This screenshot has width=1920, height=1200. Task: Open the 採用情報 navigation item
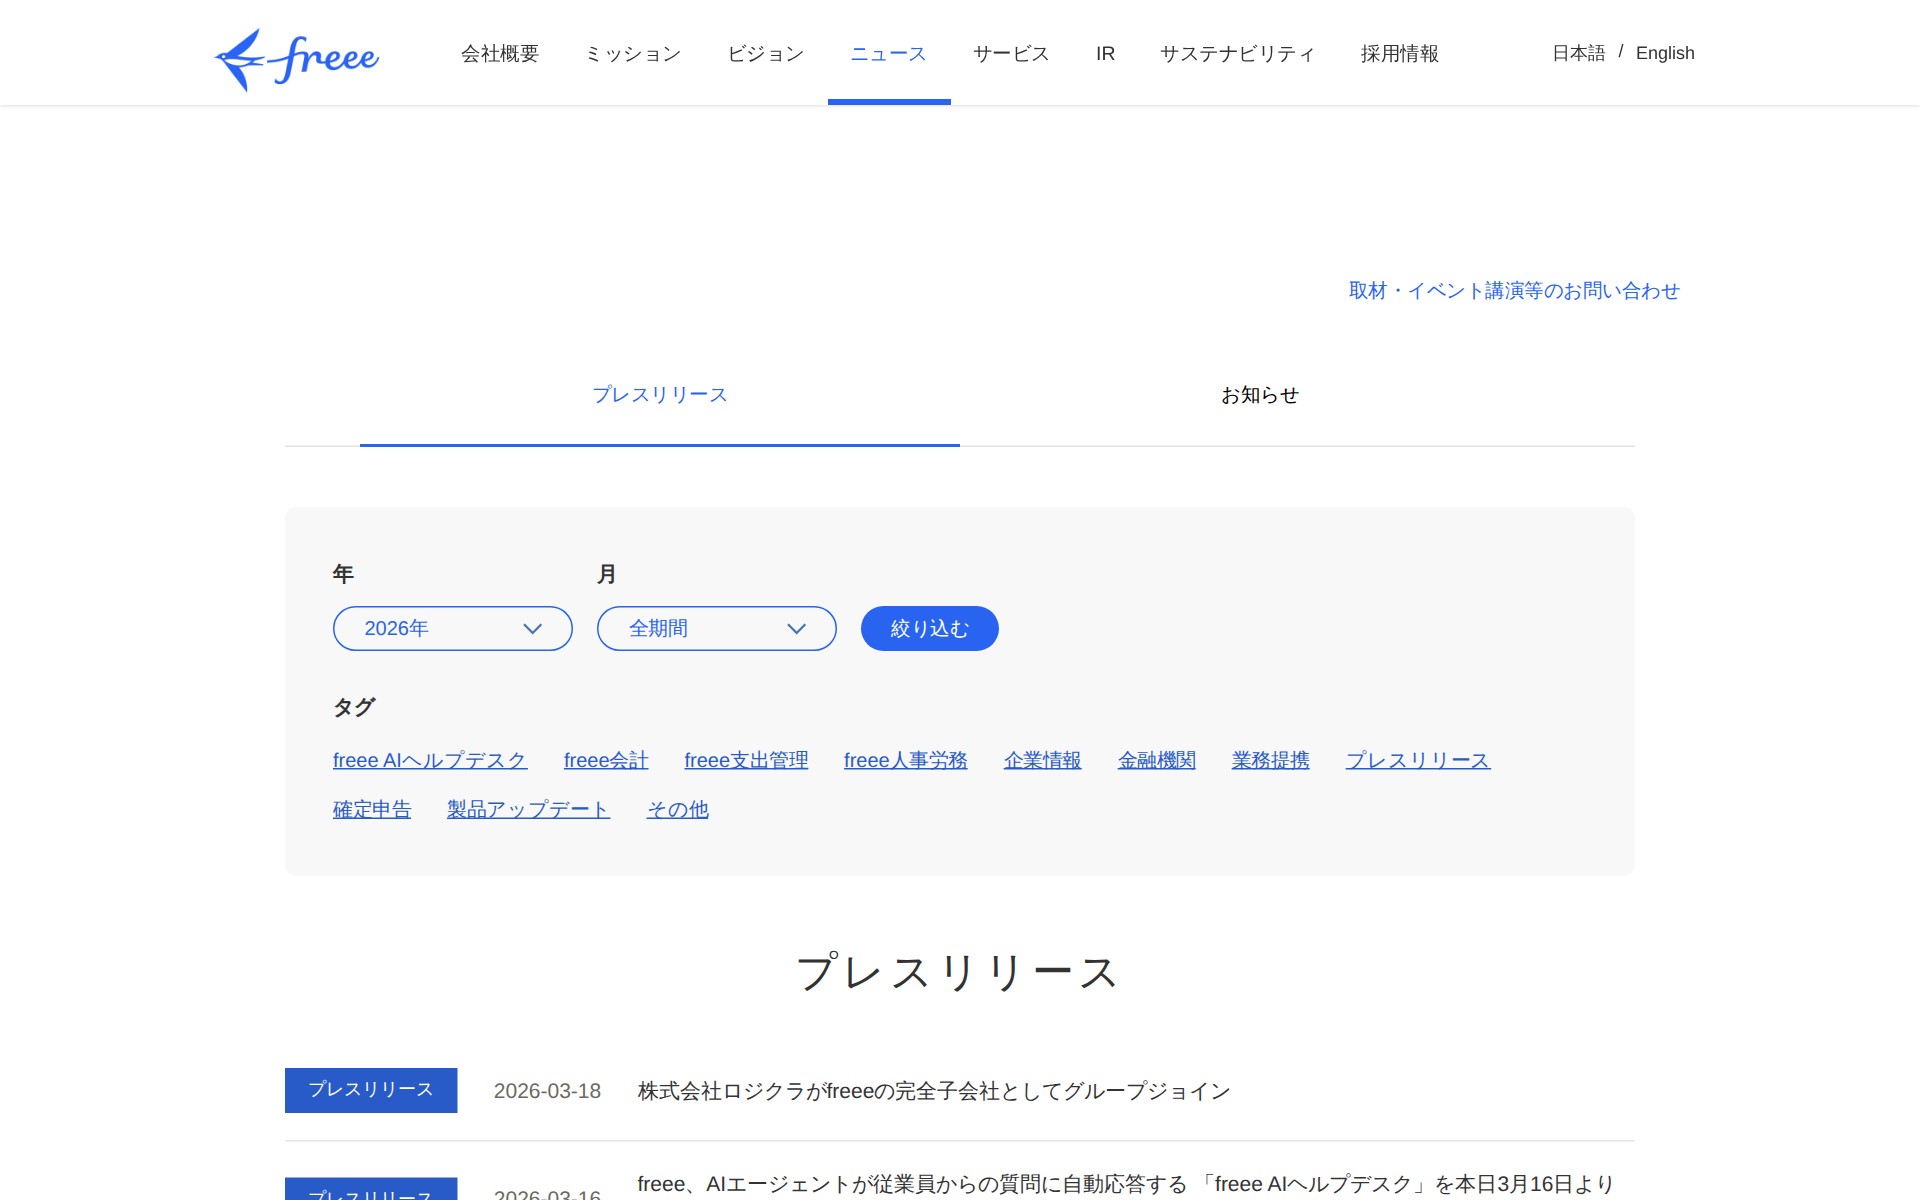coord(1400,54)
